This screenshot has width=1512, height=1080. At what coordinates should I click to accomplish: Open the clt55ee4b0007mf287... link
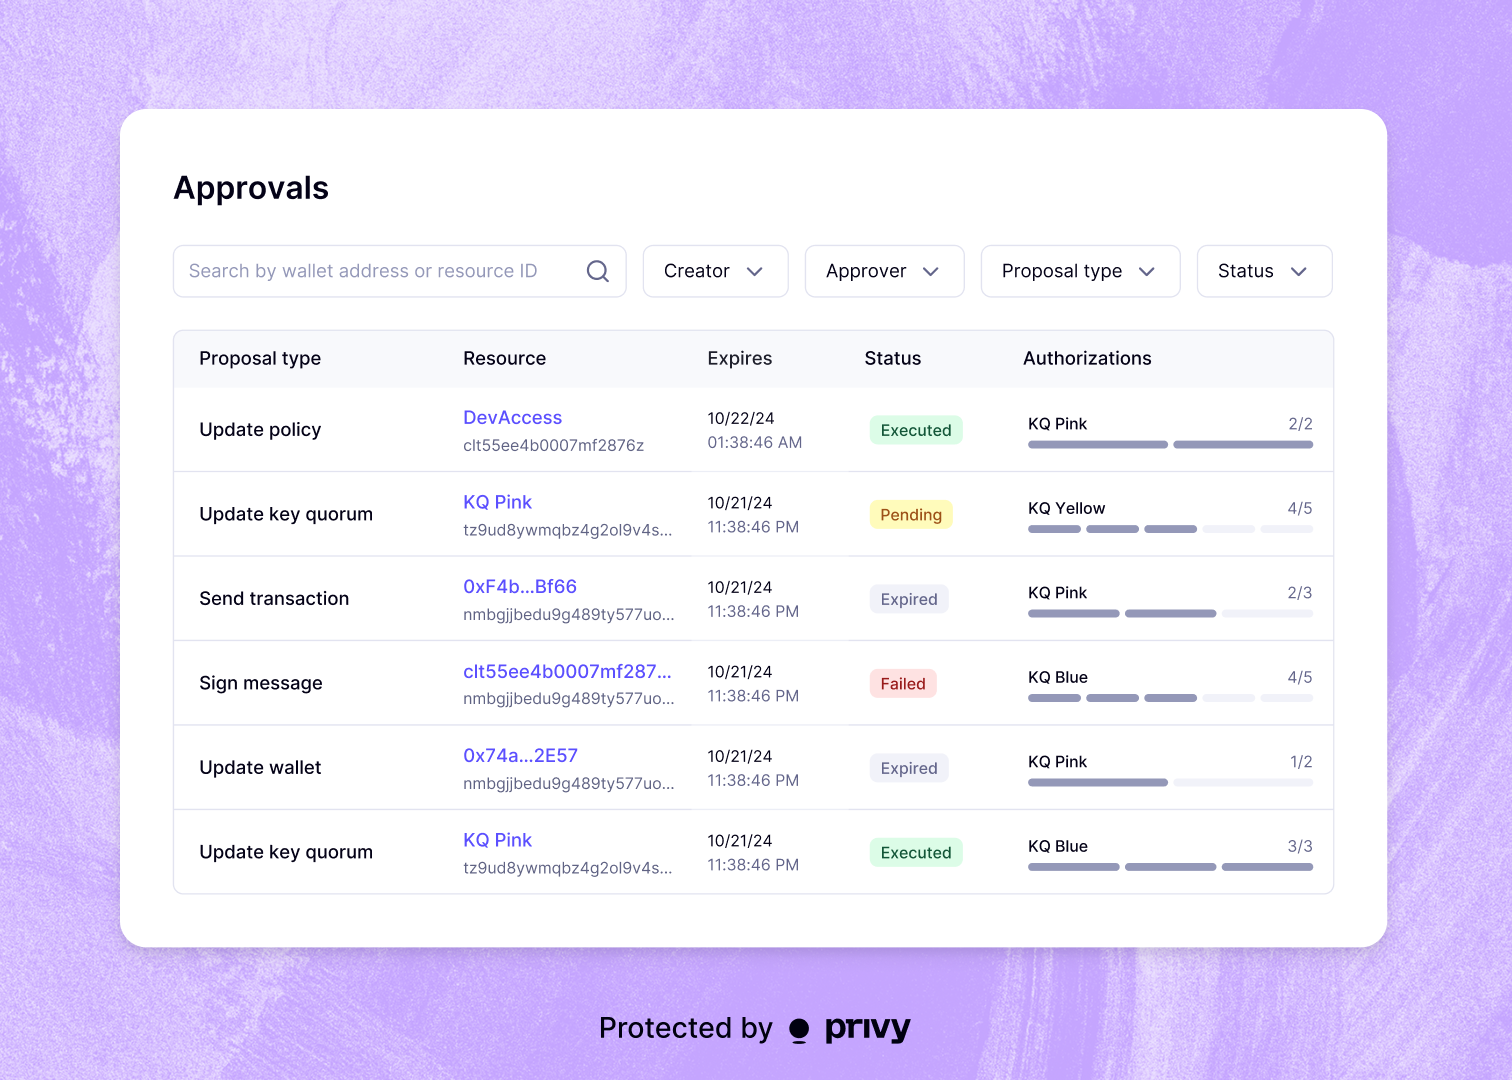567,671
